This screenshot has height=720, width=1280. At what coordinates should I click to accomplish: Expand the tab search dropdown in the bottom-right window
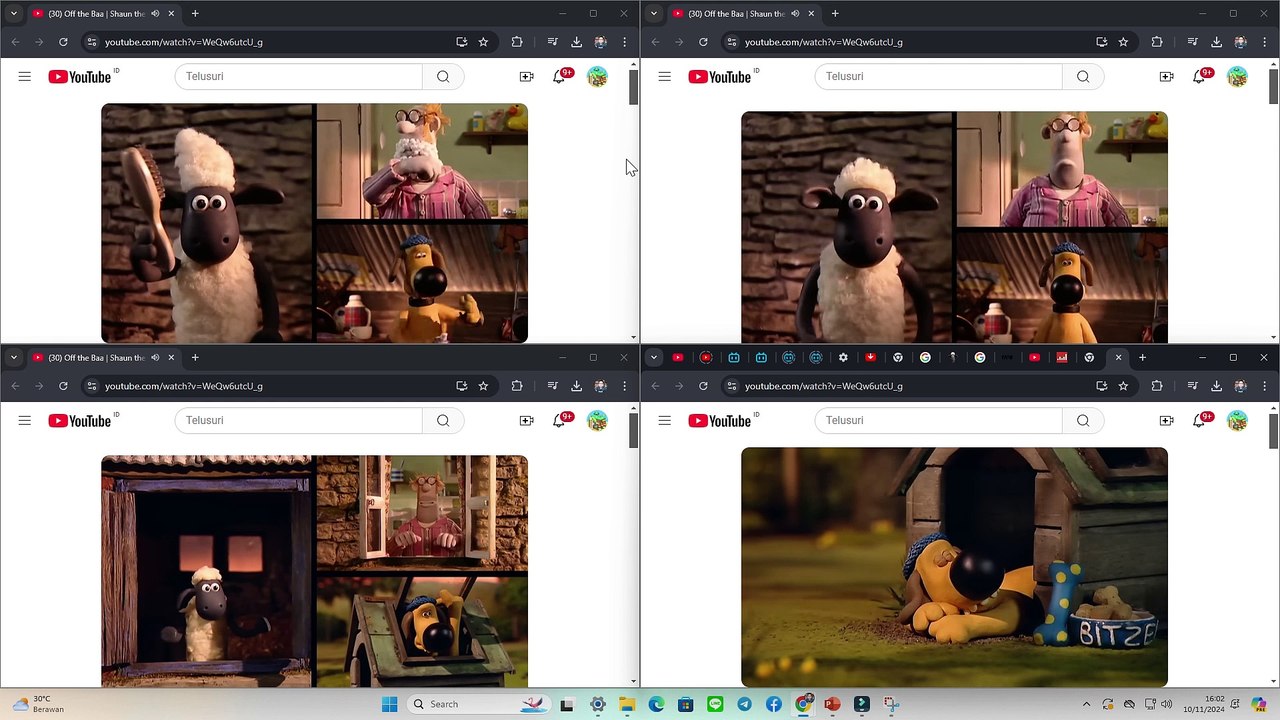pyautogui.click(x=654, y=358)
